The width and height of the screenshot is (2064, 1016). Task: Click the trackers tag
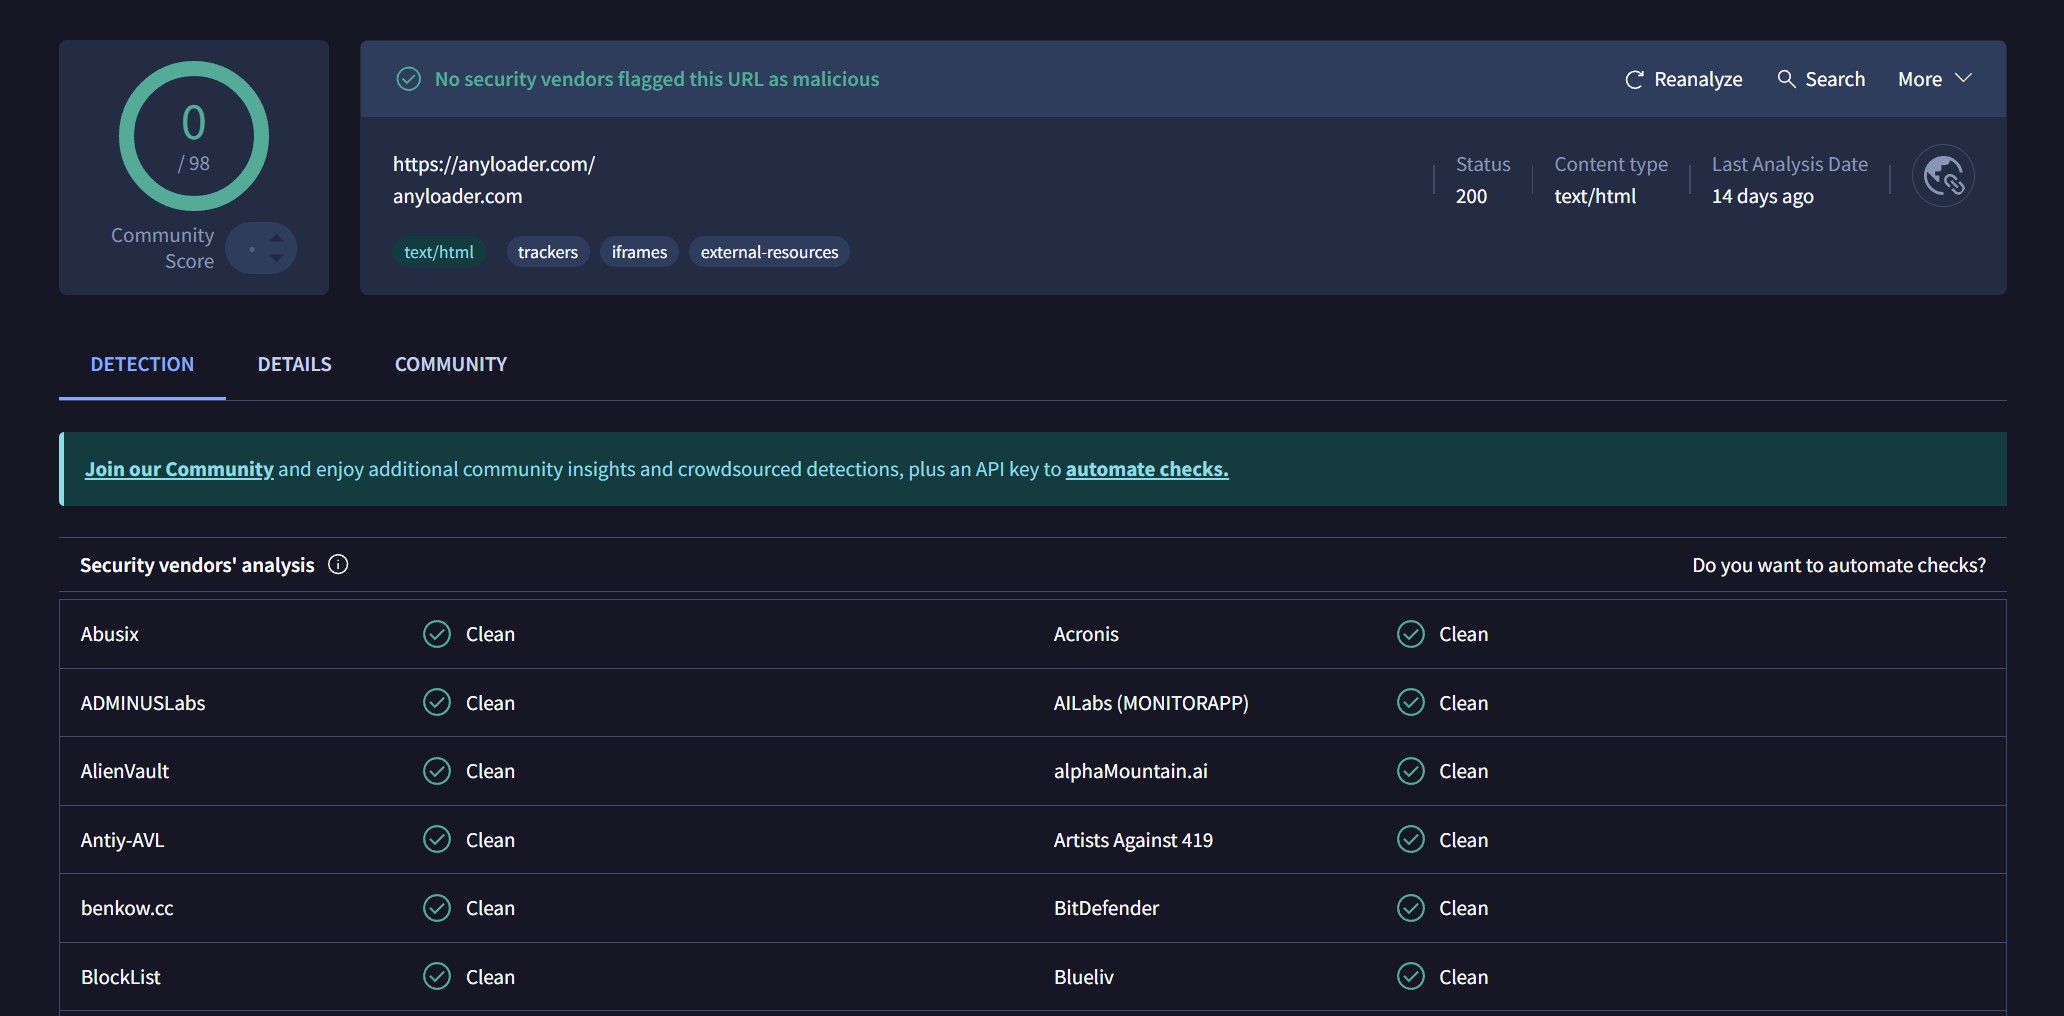(x=547, y=252)
